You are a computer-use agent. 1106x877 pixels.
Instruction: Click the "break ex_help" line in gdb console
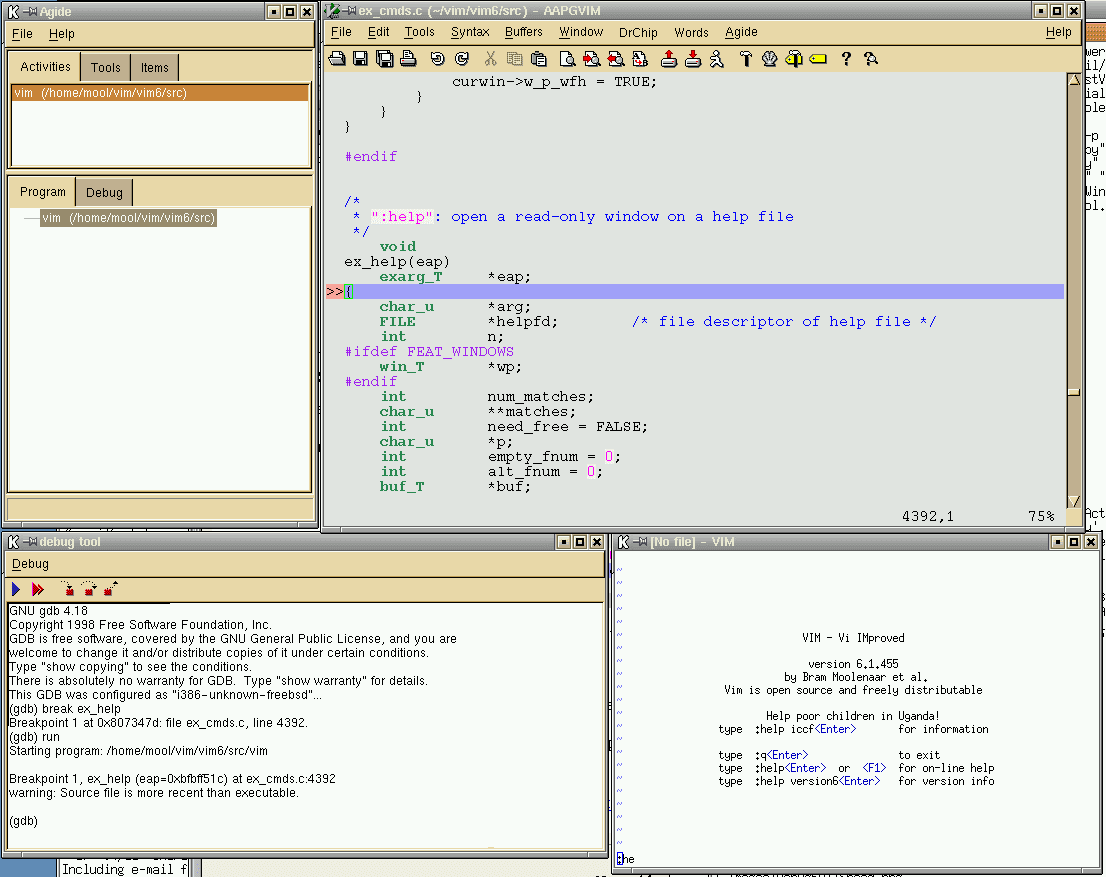click(x=80, y=708)
